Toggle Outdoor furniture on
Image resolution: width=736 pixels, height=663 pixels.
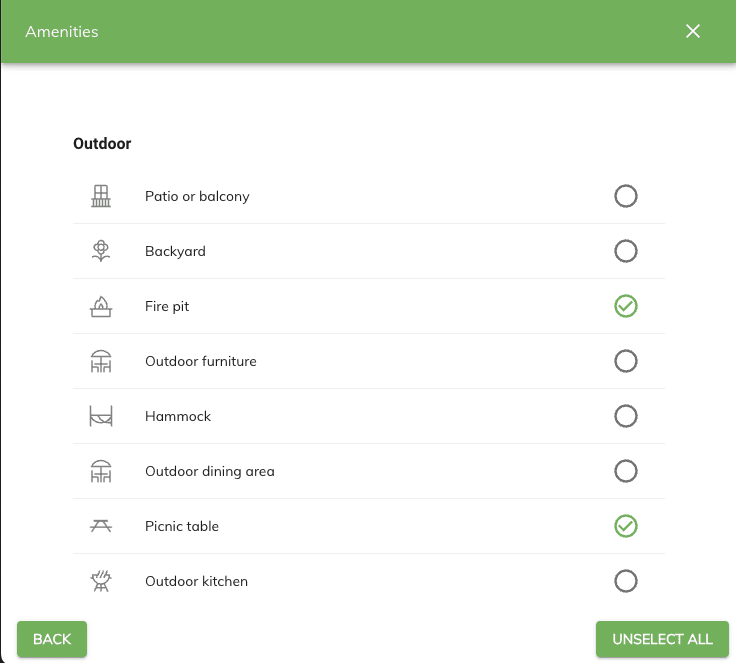pyautogui.click(x=626, y=361)
